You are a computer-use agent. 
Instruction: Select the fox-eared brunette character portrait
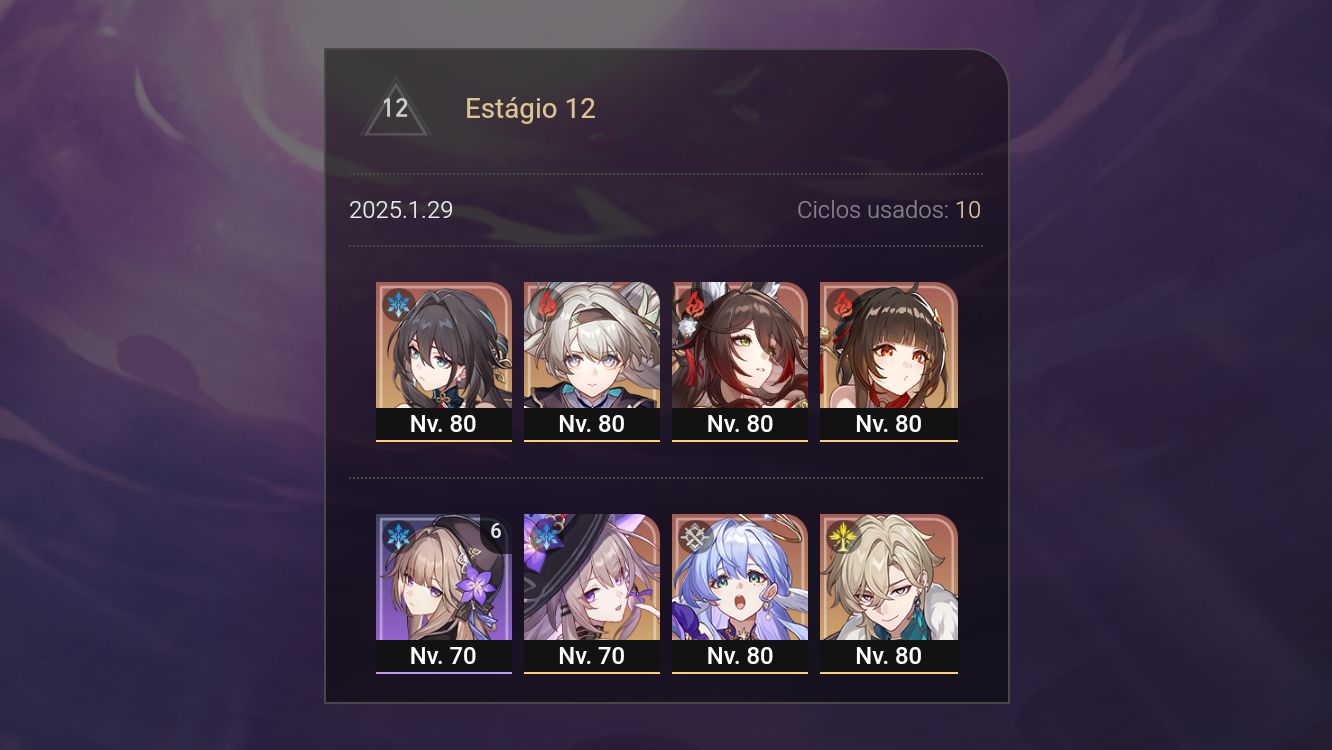[x=740, y=362]
